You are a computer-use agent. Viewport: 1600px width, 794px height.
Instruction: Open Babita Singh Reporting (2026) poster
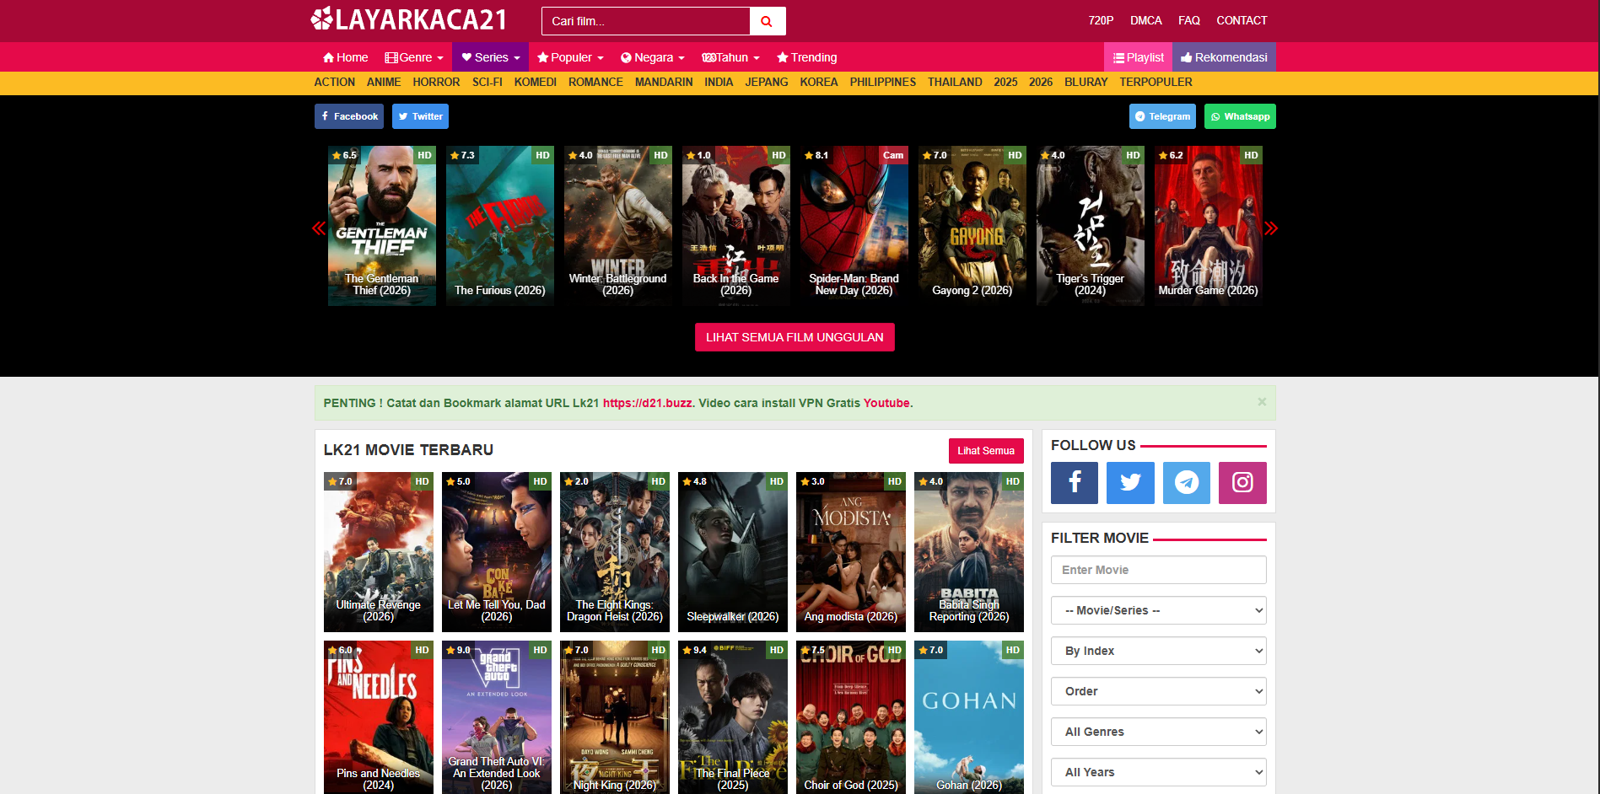click(x=969, y=552)
